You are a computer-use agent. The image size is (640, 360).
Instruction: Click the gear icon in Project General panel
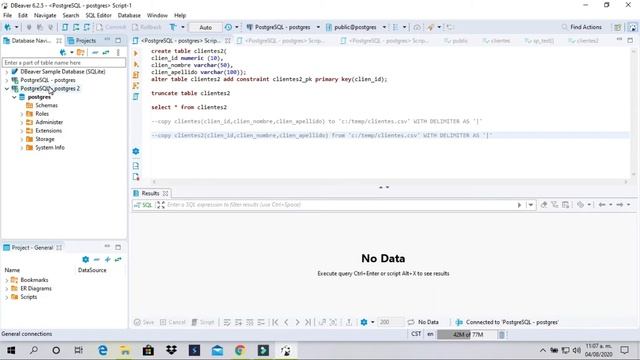[x=85, y=259]
